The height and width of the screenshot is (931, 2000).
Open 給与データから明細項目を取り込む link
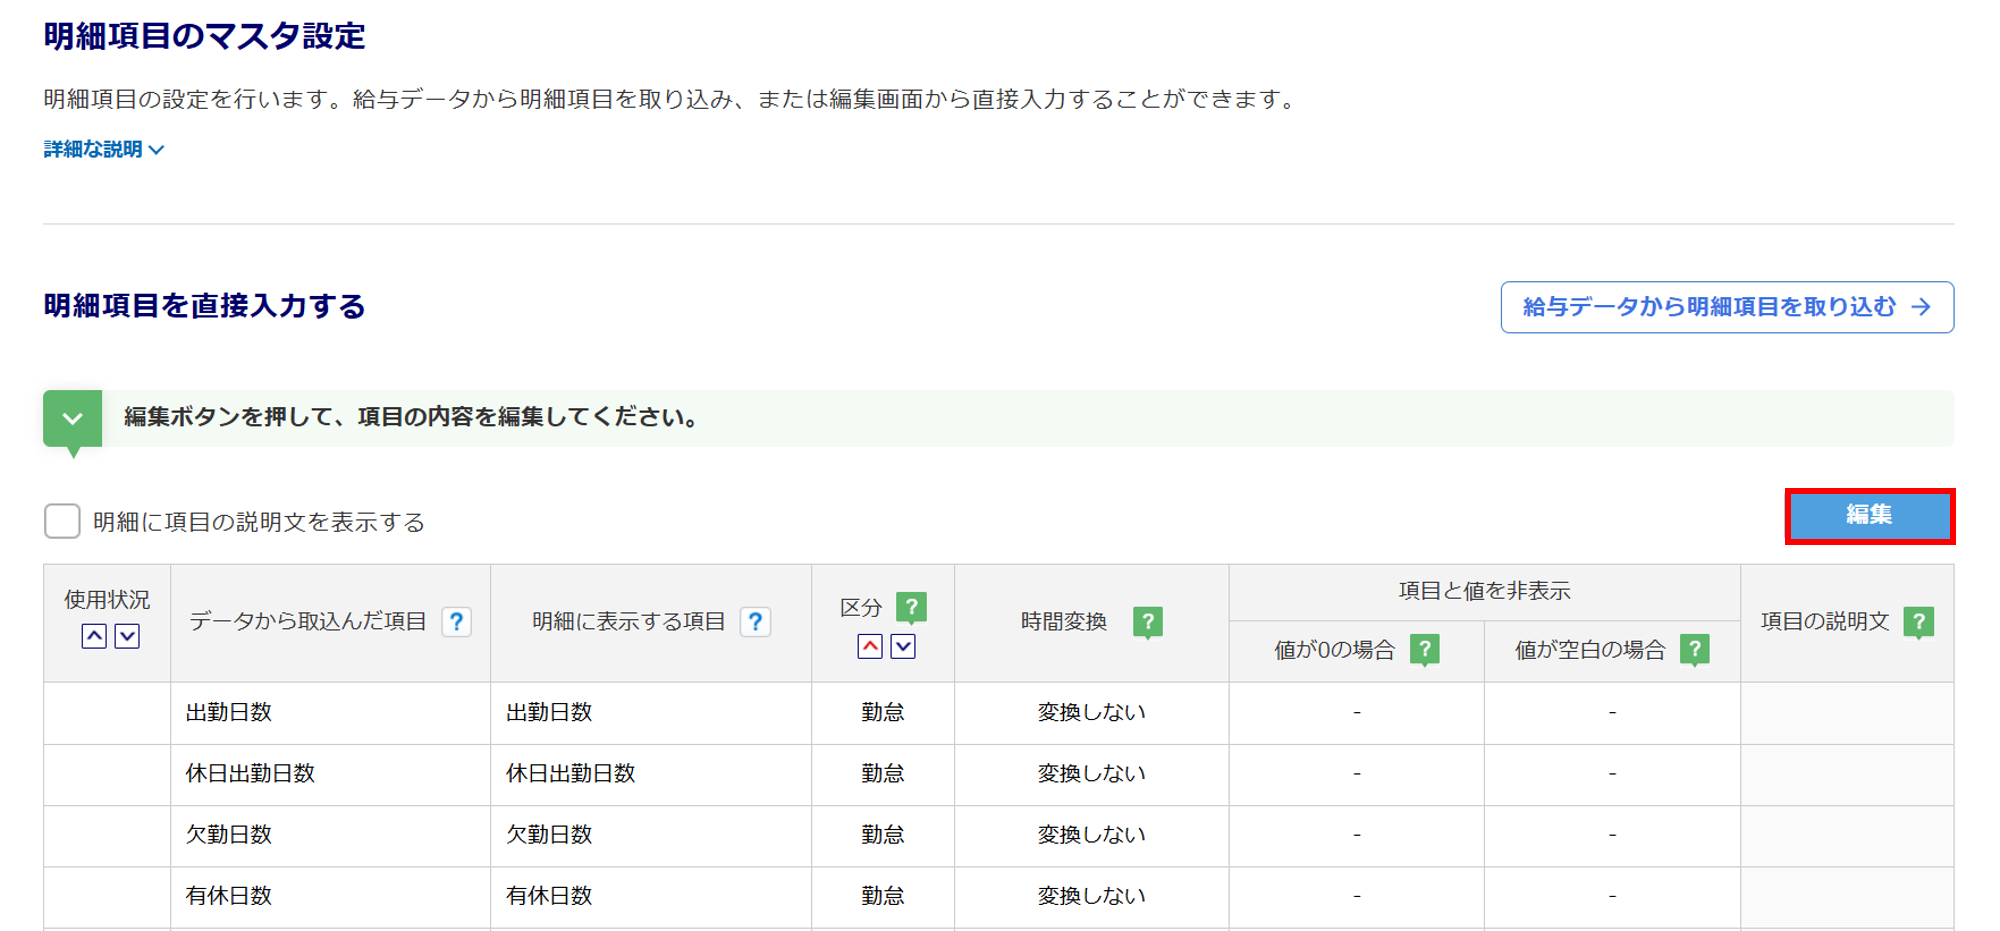1726,307
